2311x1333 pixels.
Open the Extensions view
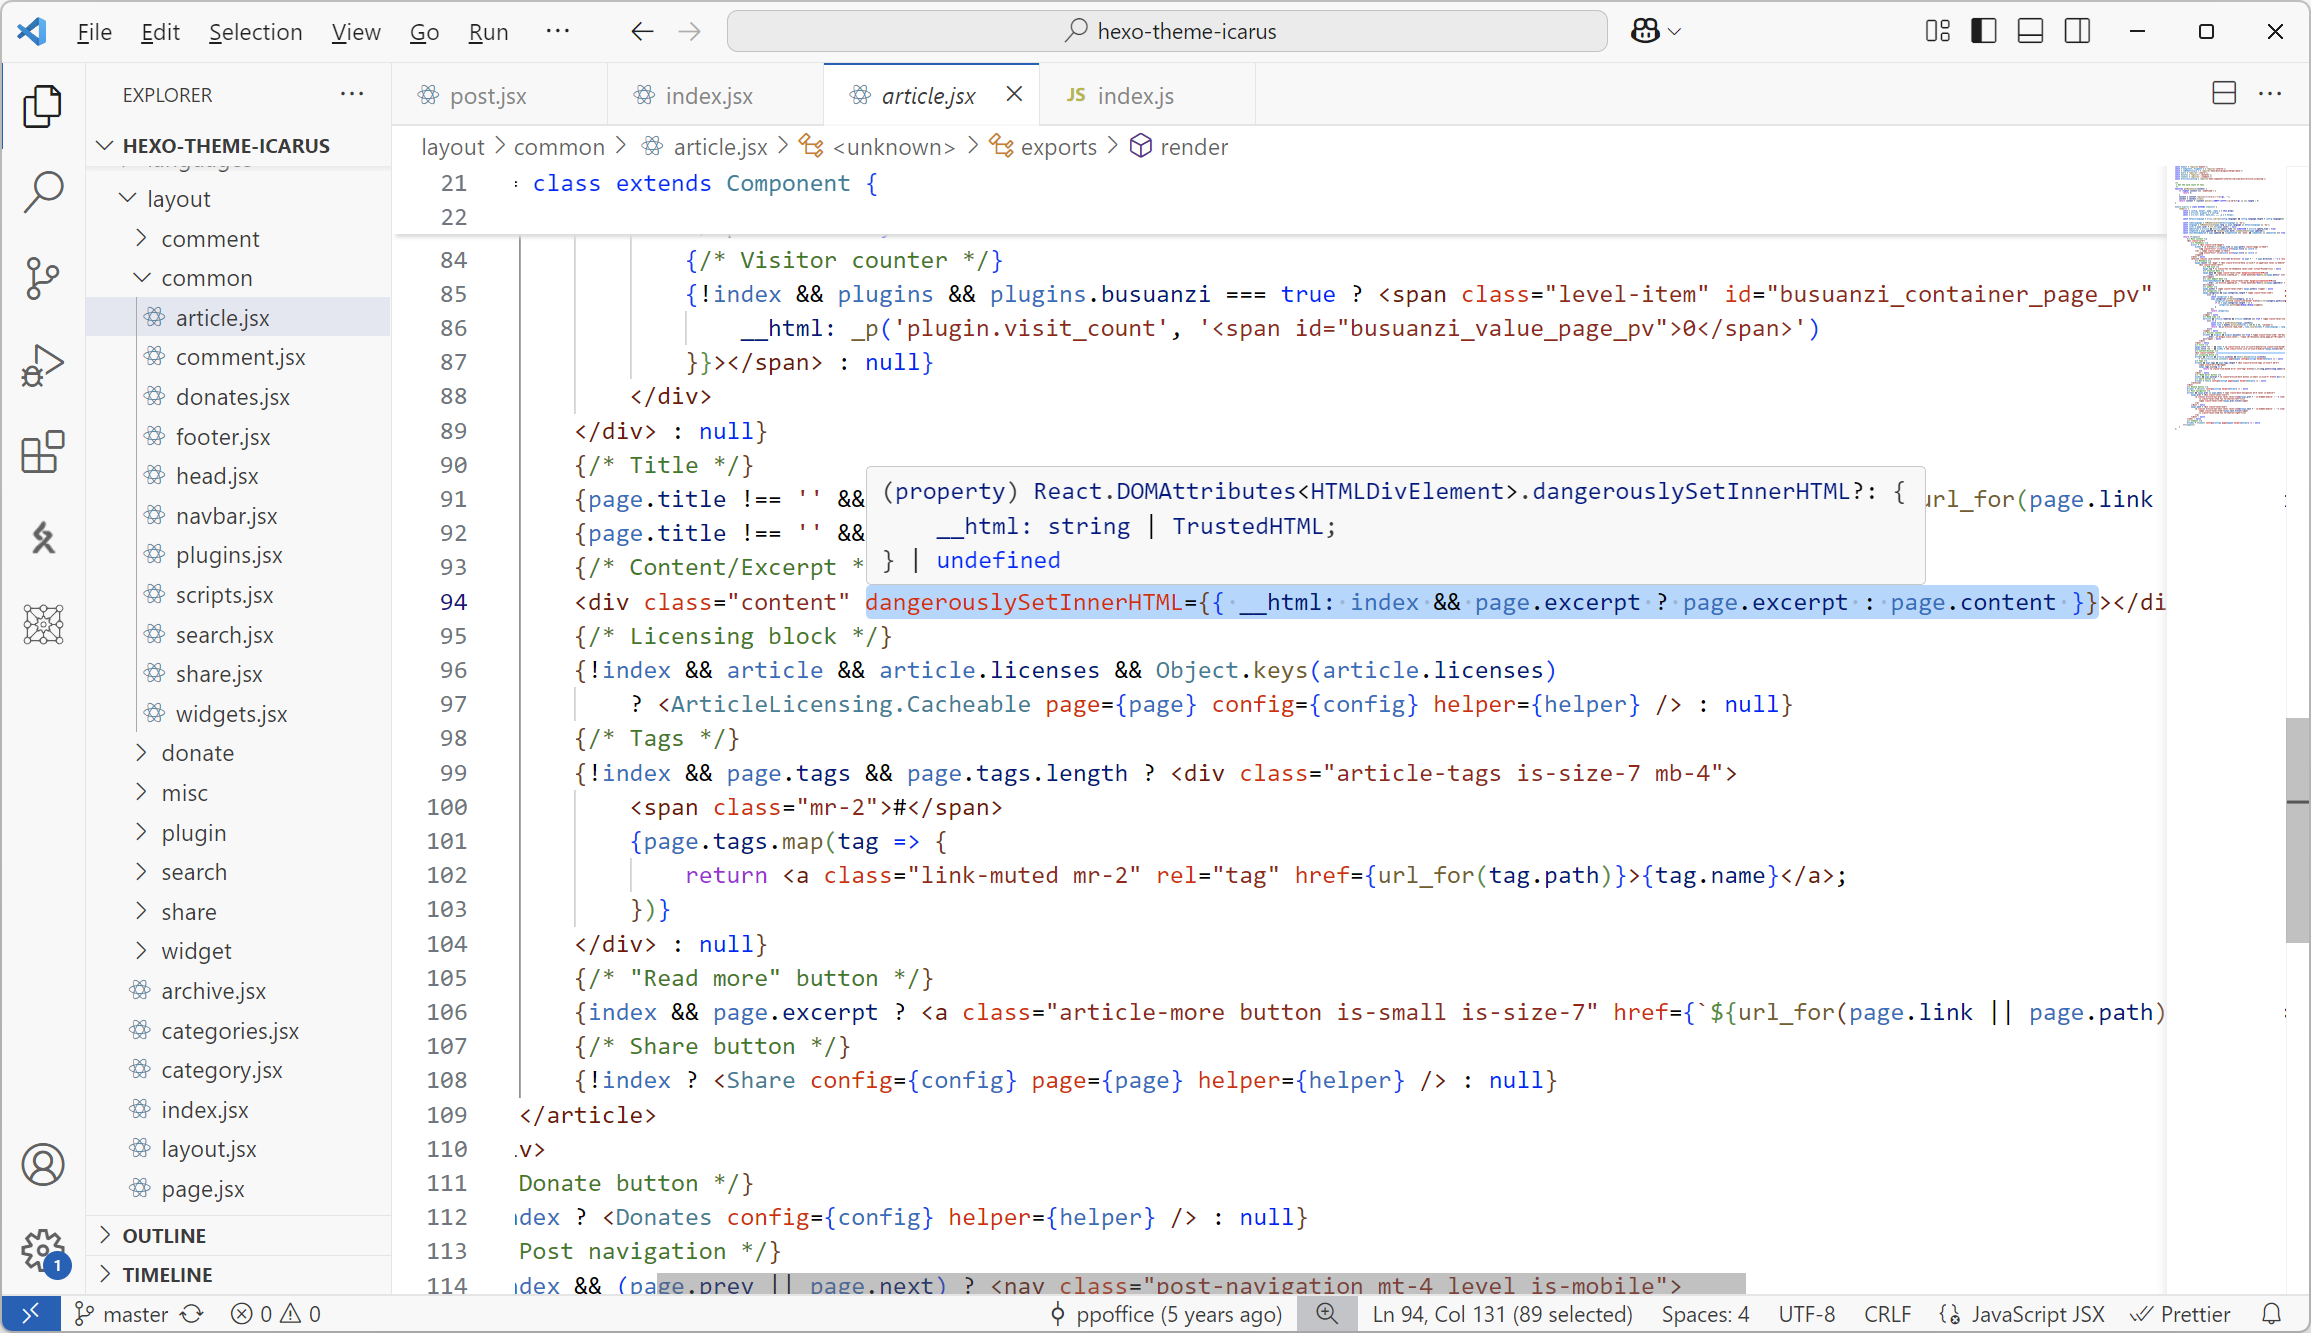pyautogui.click(x=43, y=452)
